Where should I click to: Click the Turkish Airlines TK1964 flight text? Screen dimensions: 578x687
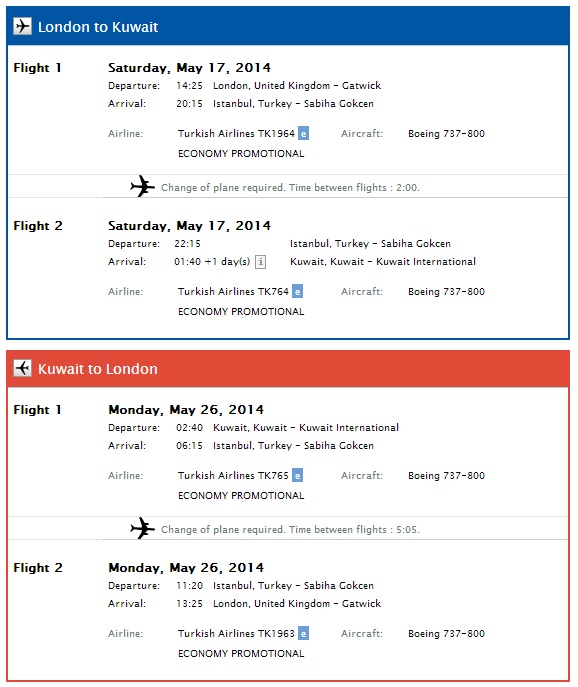[236, 133]
